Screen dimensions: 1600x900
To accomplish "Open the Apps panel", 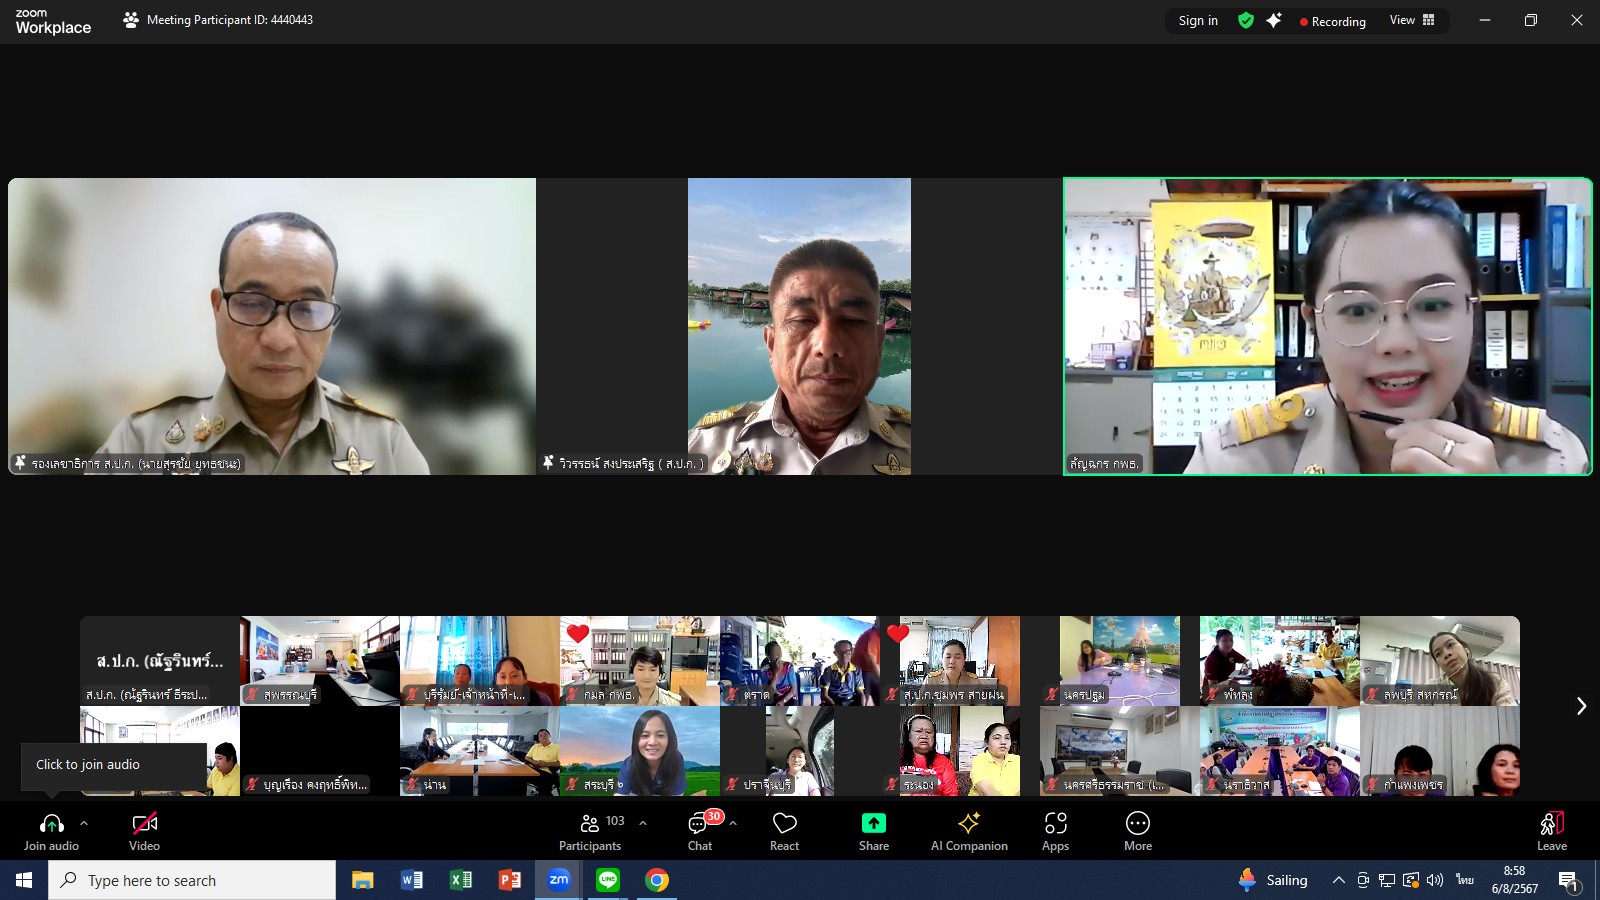I will tap(1055, 831).
